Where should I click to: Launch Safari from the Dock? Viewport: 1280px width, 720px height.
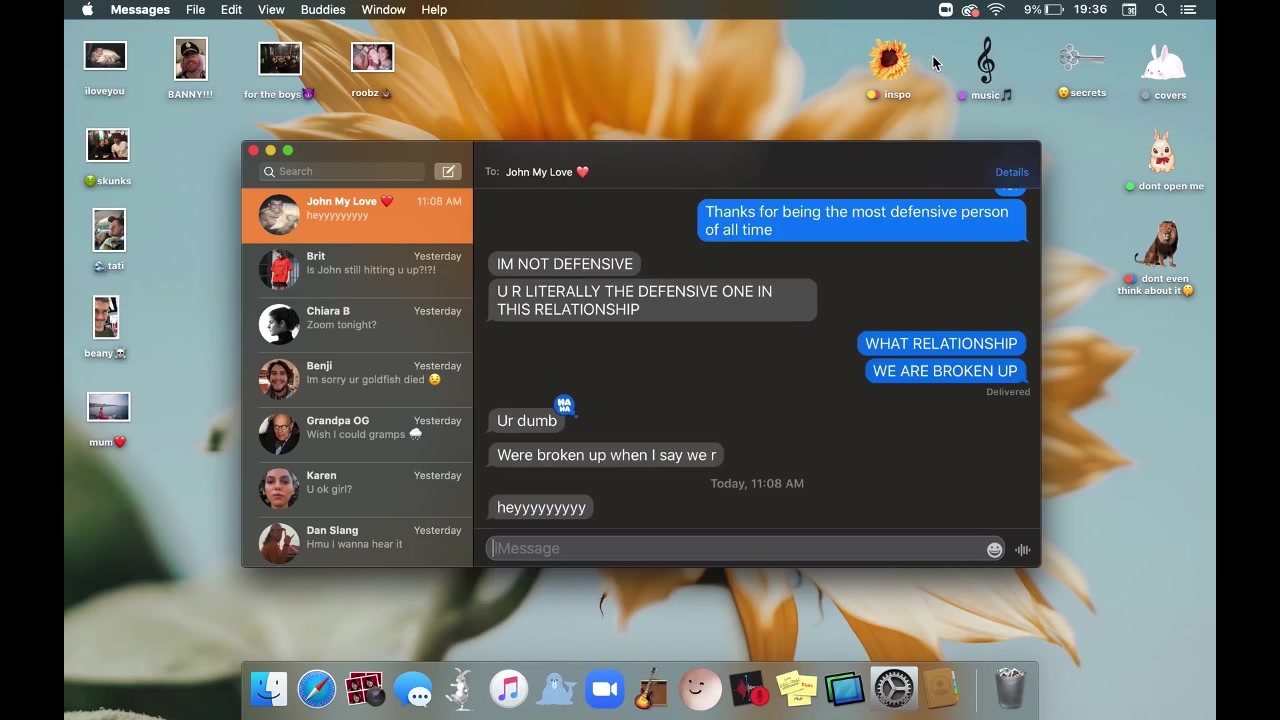click(x=317, y=690)
